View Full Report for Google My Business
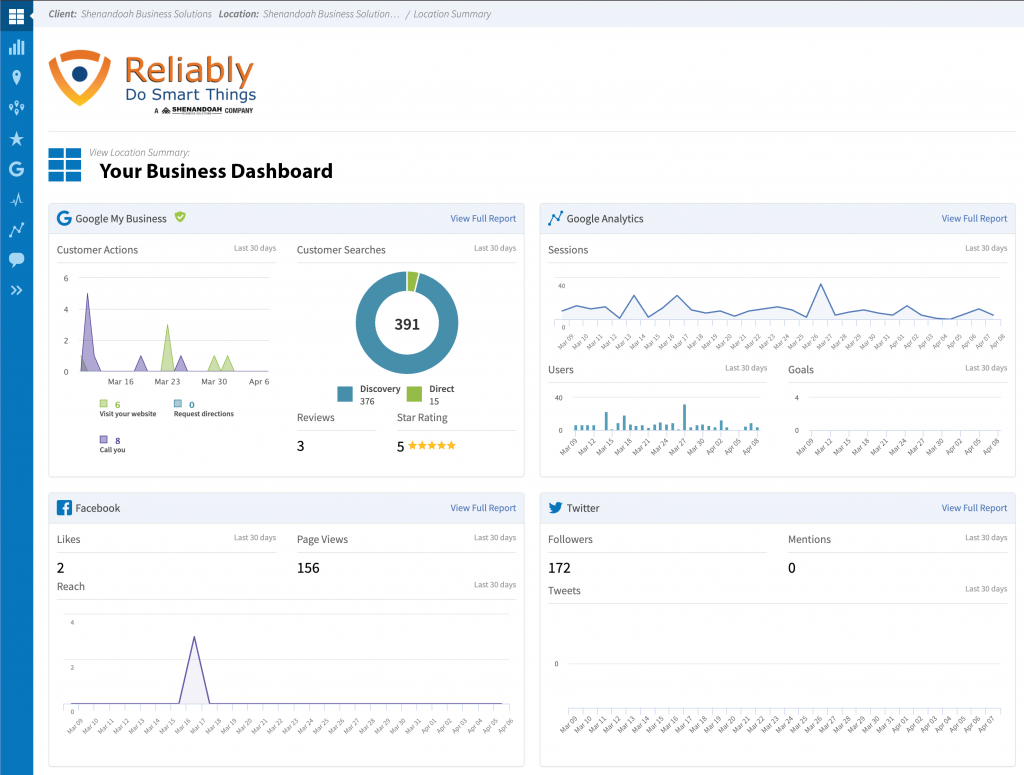 coord(483,219)
